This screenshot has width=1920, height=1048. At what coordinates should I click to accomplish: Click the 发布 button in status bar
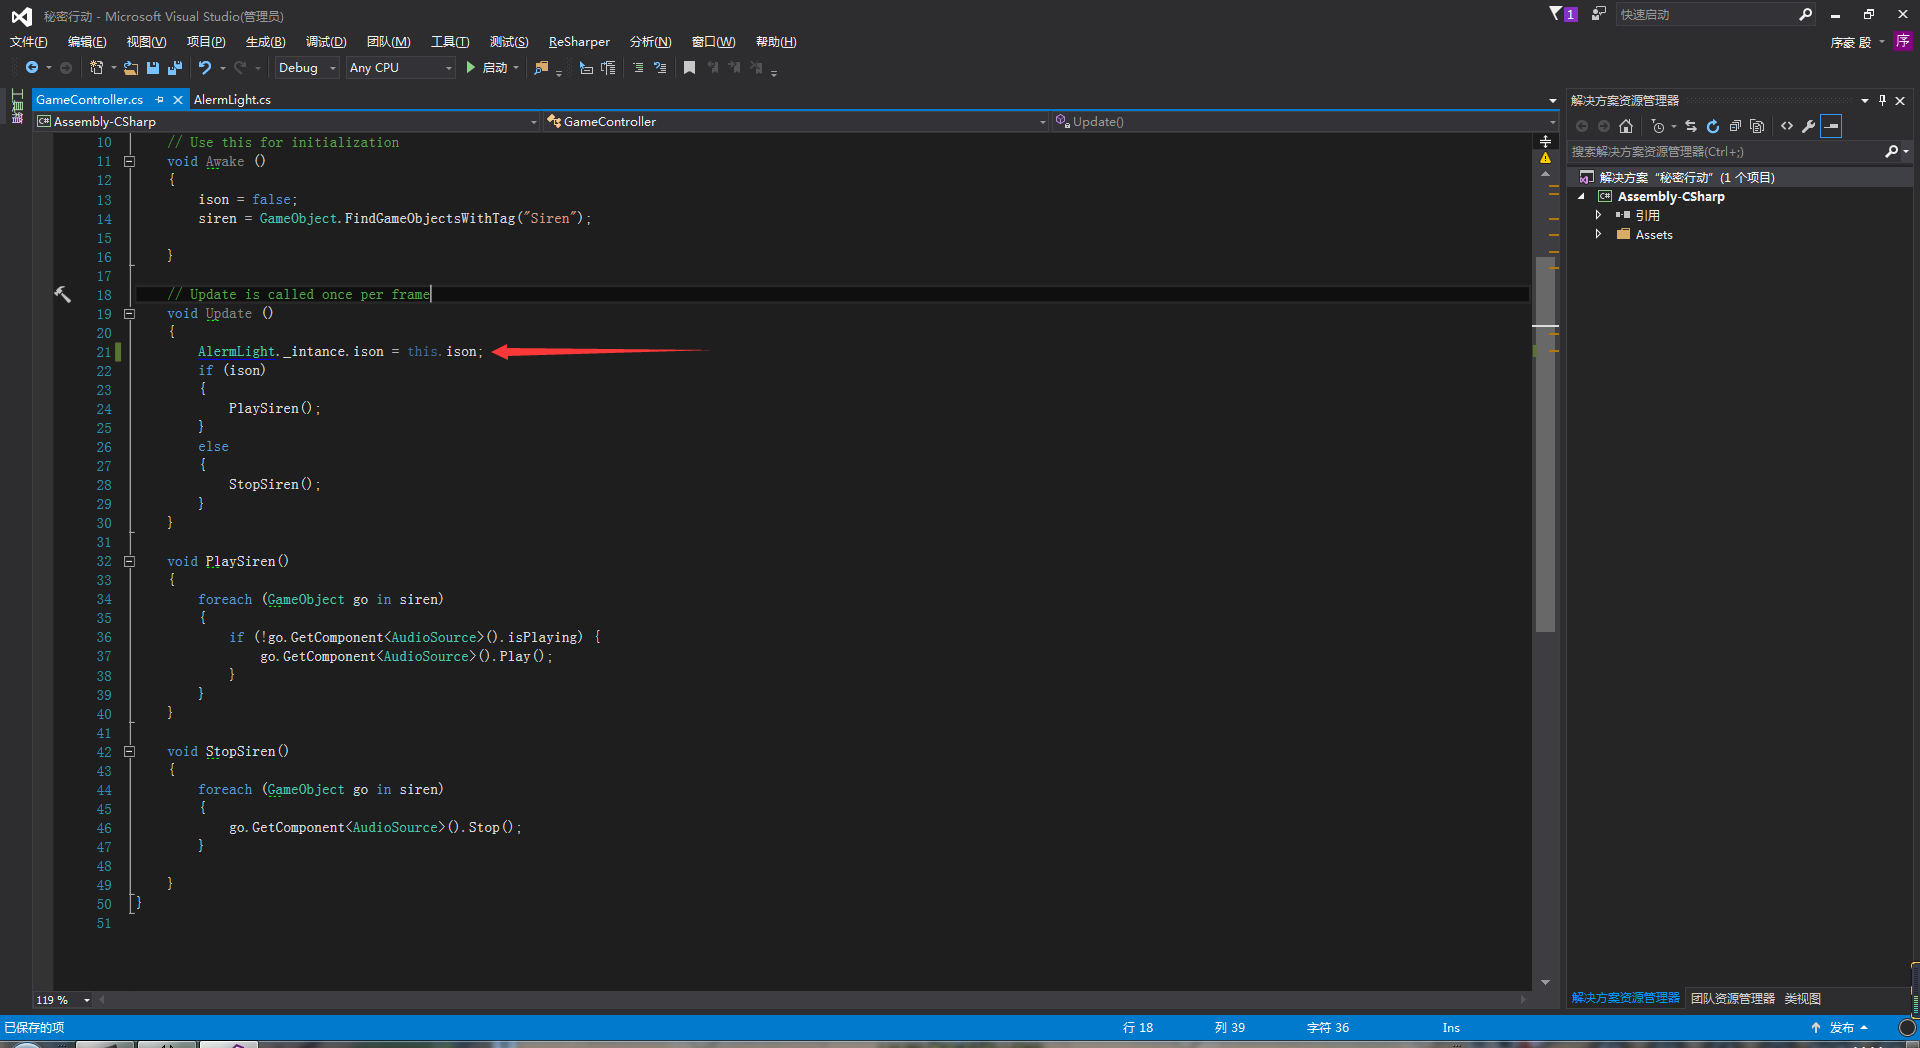1839,1028
